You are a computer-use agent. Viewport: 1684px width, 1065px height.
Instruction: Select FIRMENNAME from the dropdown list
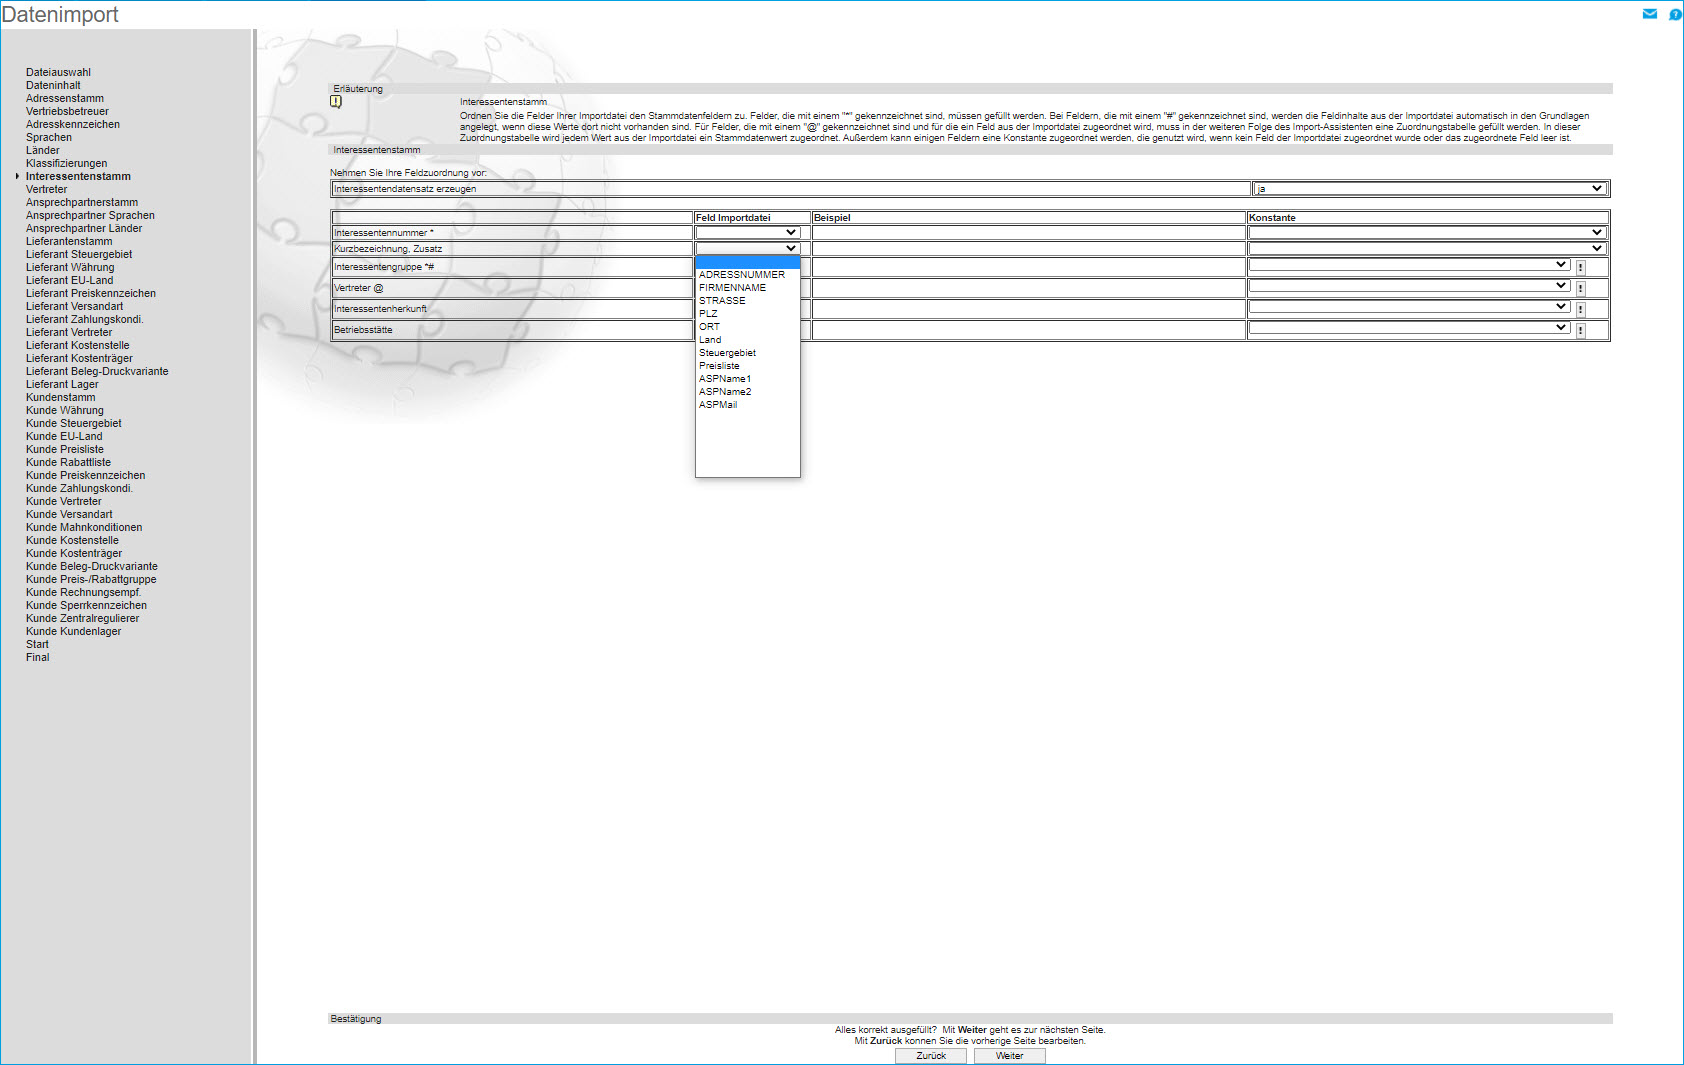(x=747, y=288)
